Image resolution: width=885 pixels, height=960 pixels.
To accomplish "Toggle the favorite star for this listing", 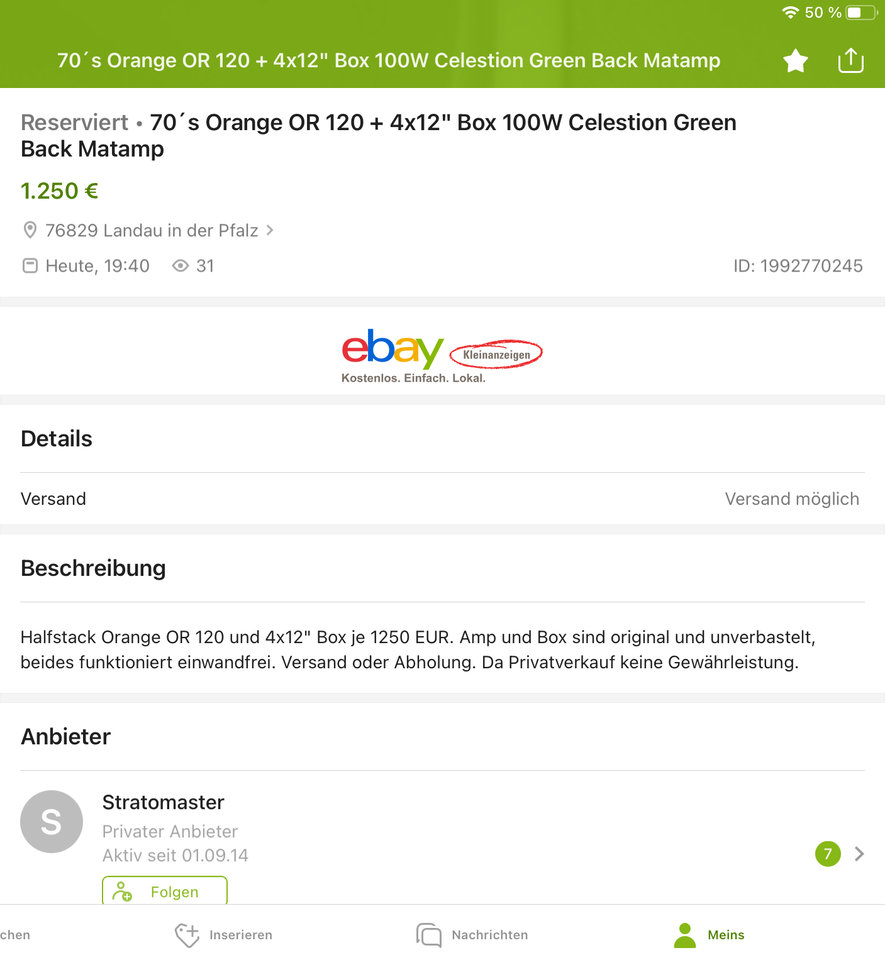I will click(x=795, y=61).
